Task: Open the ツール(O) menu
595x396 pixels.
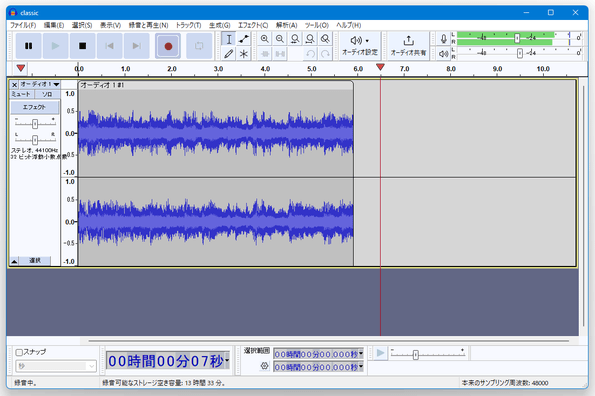Action: click(316, 25)
